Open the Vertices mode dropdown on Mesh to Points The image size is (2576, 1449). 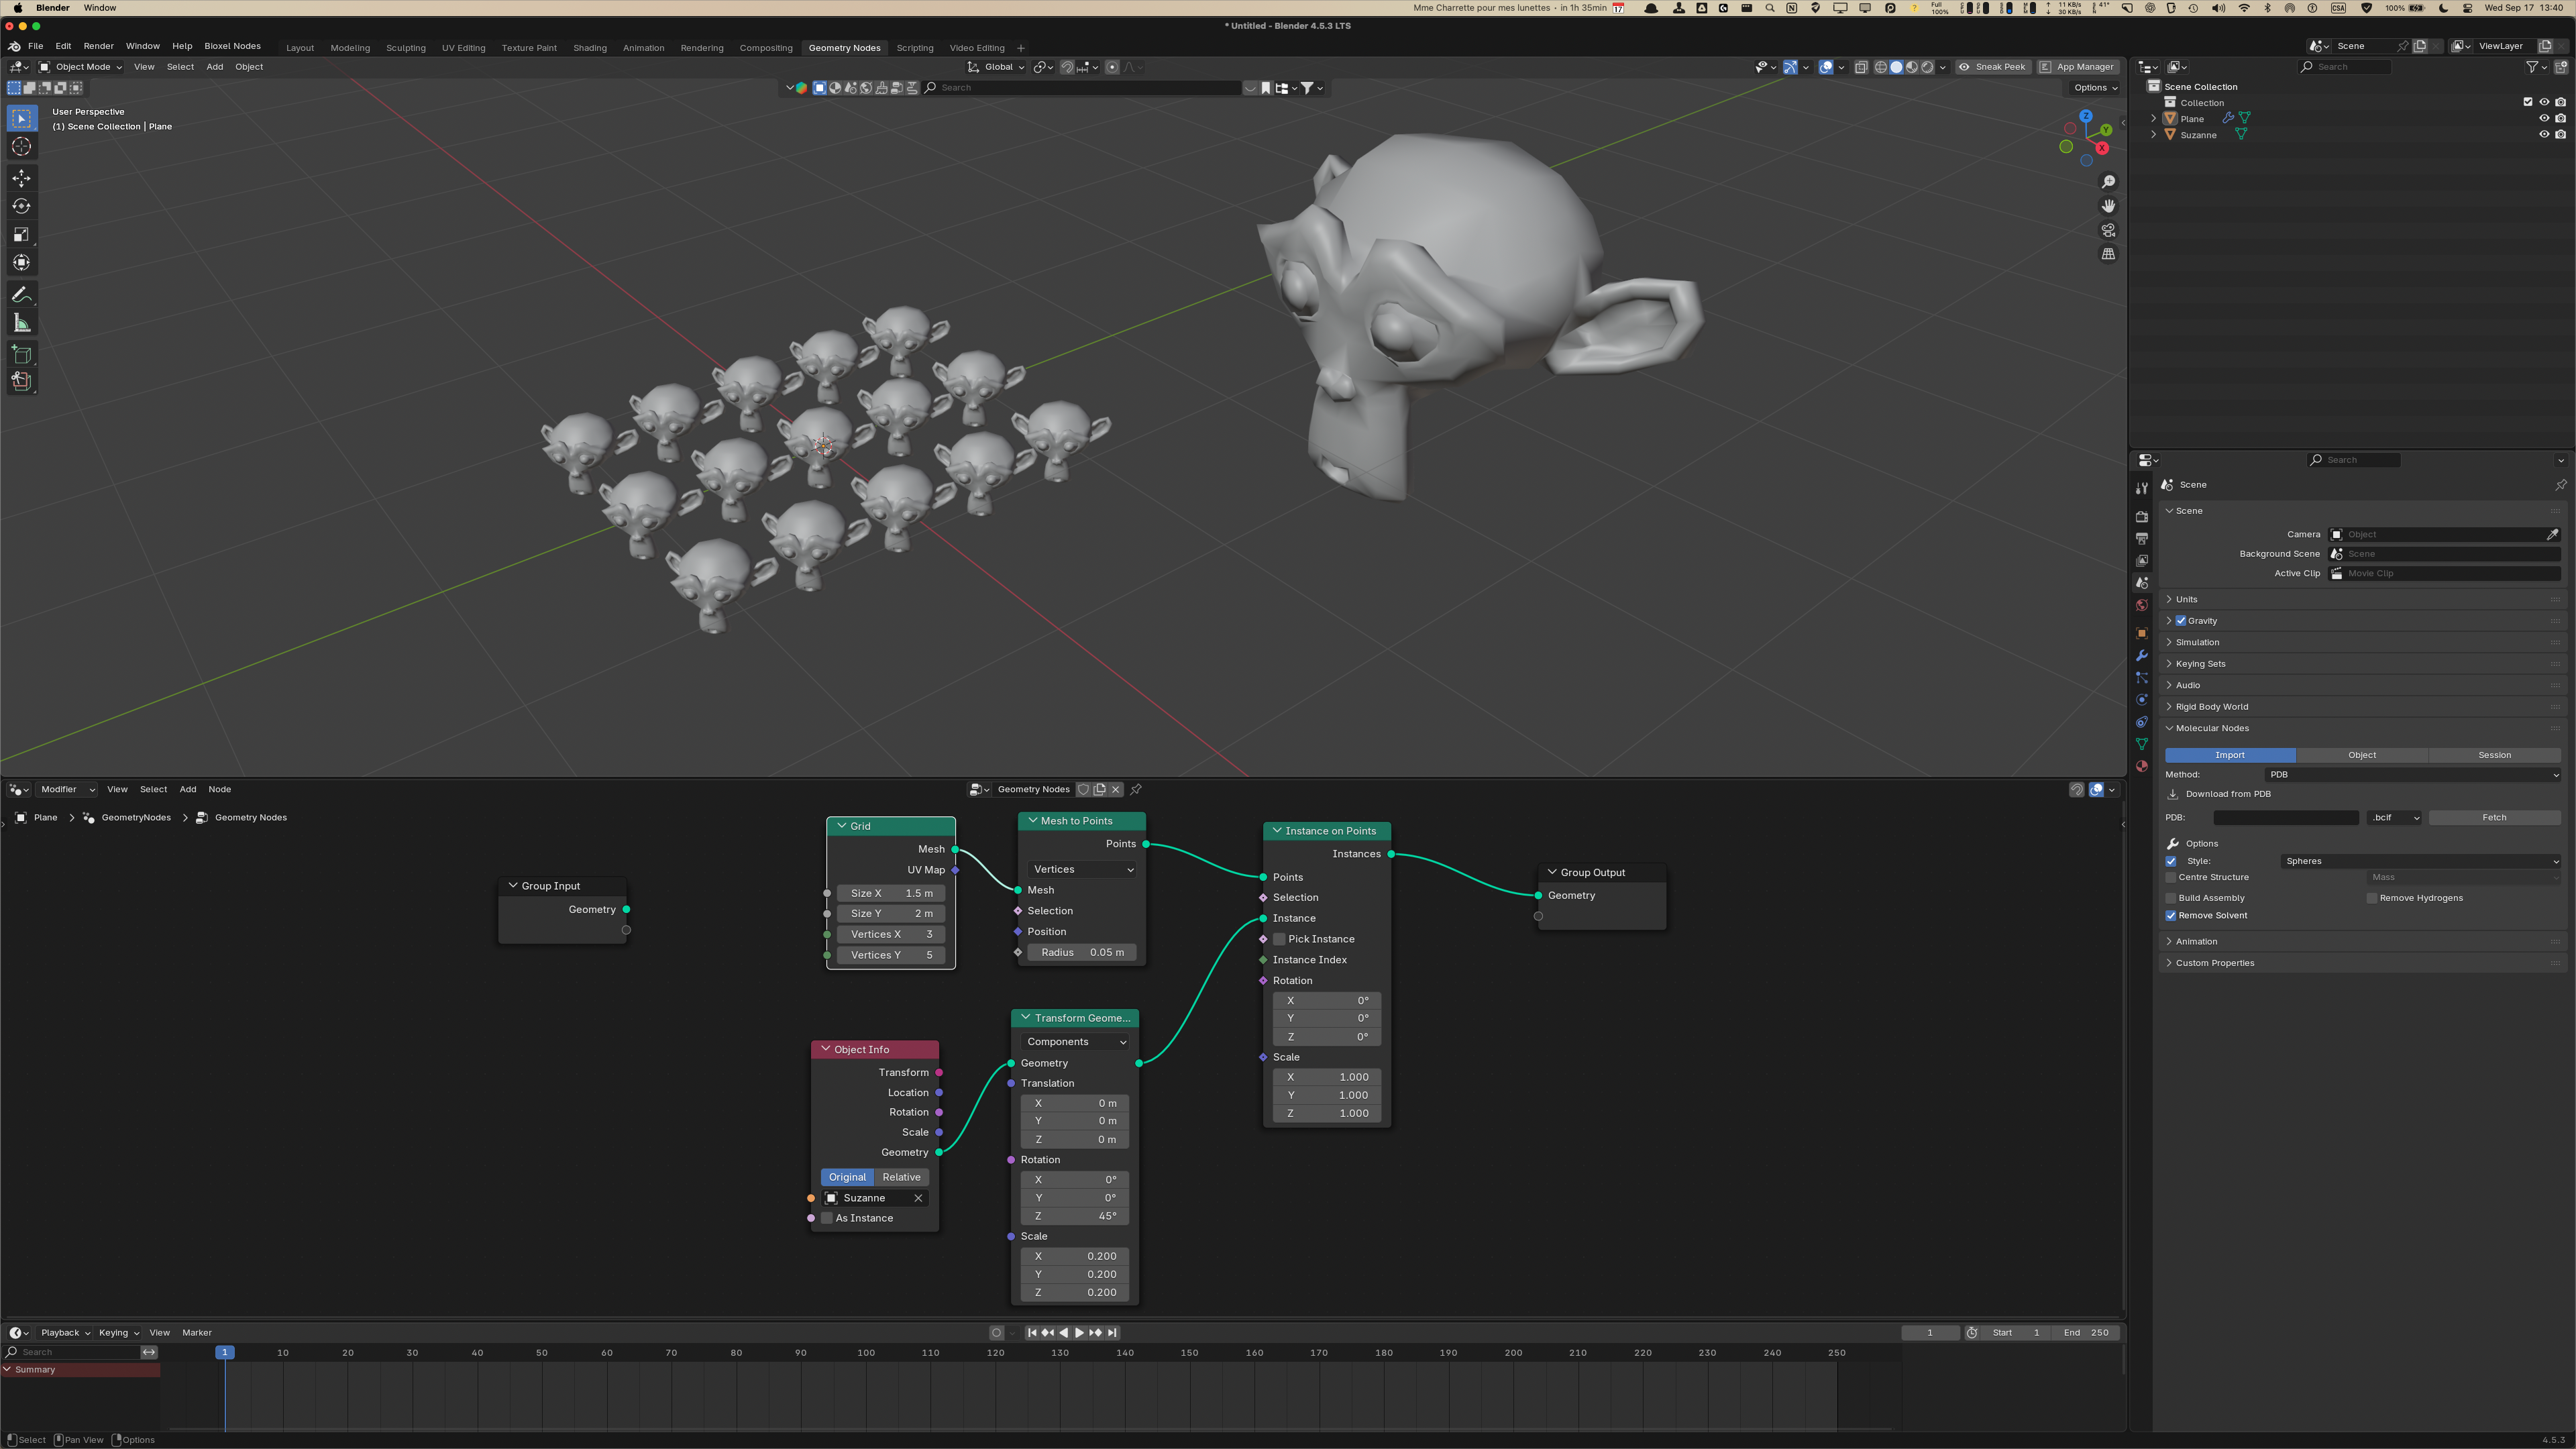[1082, 870]
